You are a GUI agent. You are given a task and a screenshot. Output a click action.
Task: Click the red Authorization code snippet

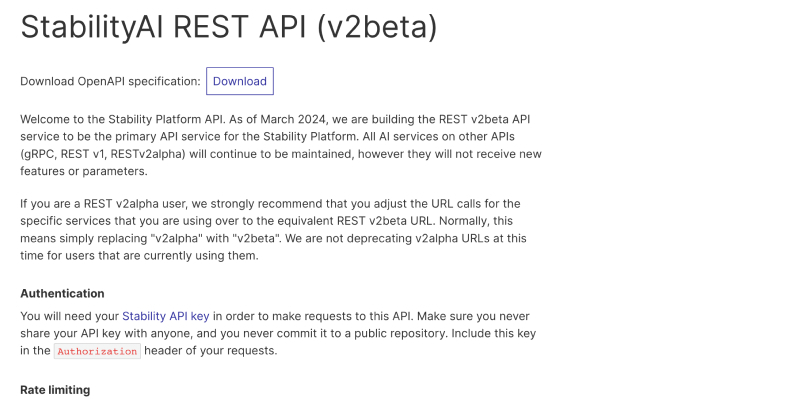[x=97, y=351]
